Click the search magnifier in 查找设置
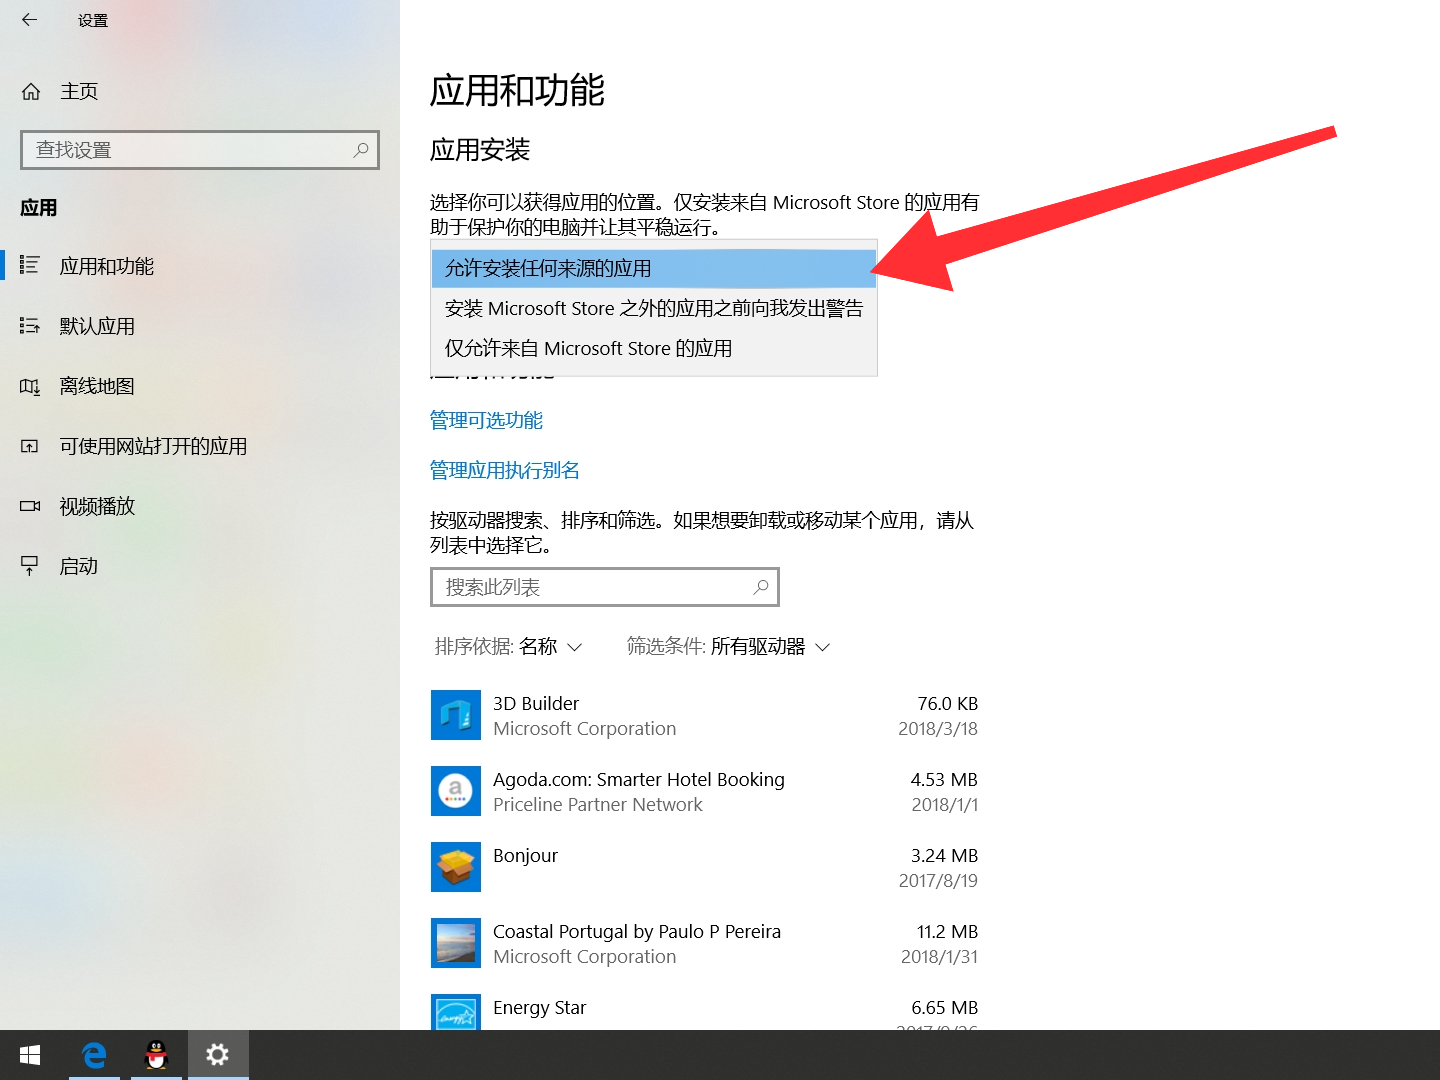The height and width of the screenshot is (1080, 1440). click(361, 150)
